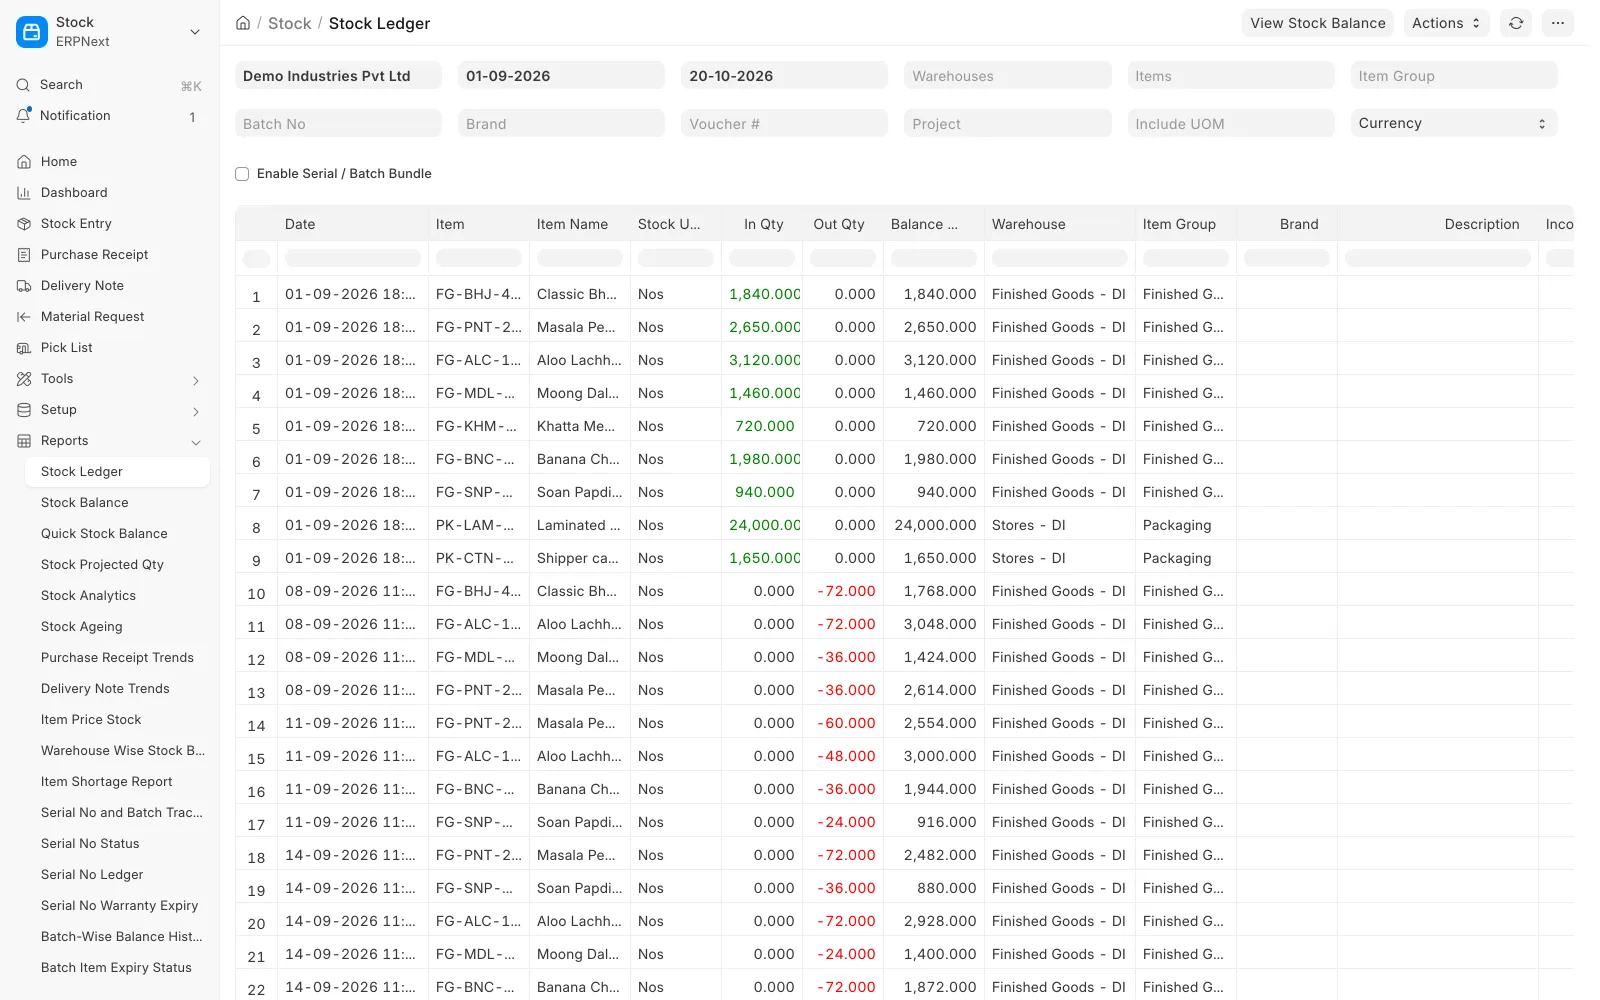This screenshot has height=1000, width=1600.
Task: Click the Setup database icon
Action: [24, 410]
